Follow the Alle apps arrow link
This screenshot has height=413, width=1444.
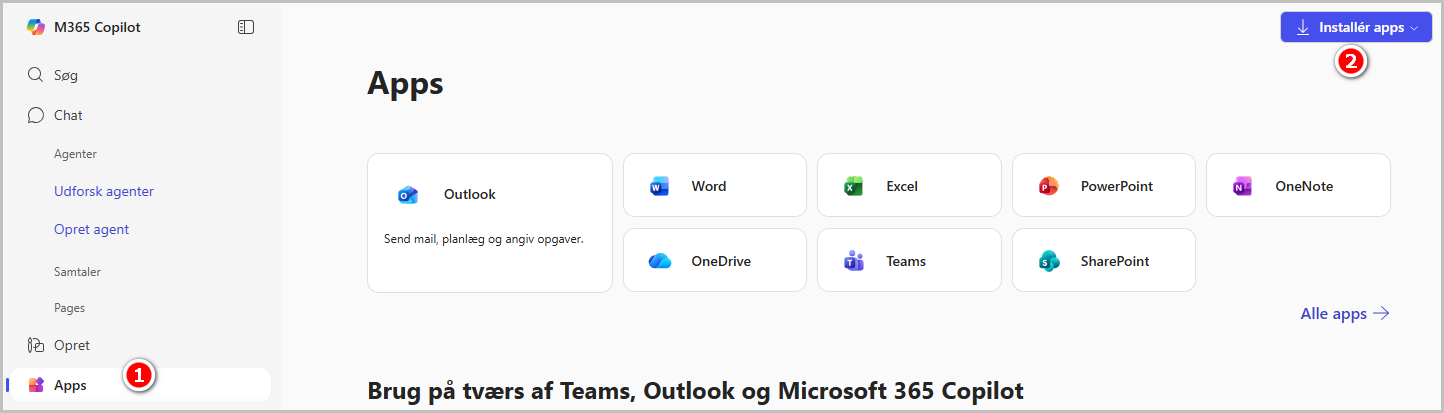1345,314
